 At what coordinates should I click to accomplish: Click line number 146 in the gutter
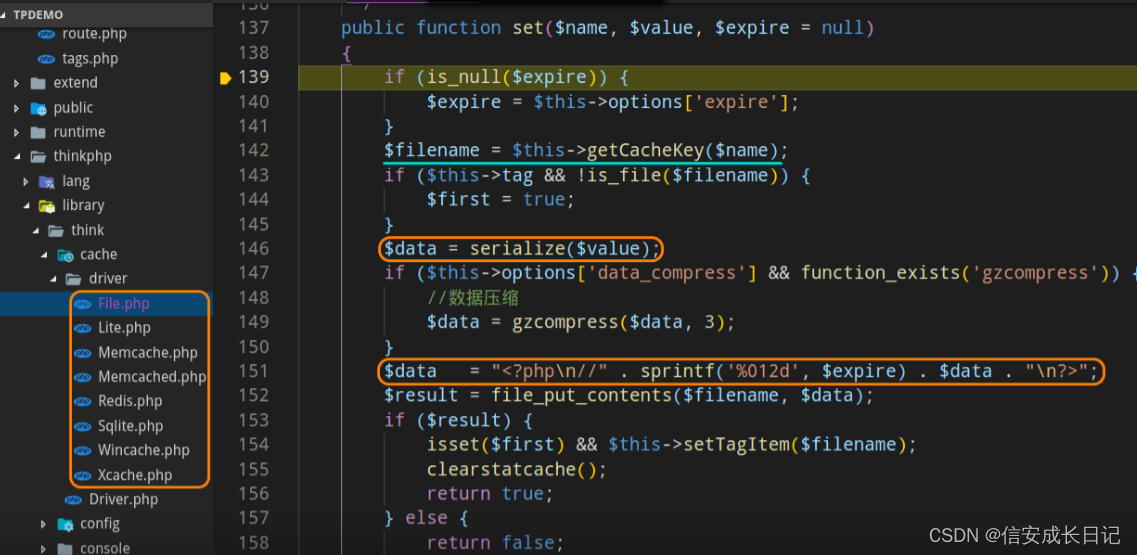pos(253,248)
